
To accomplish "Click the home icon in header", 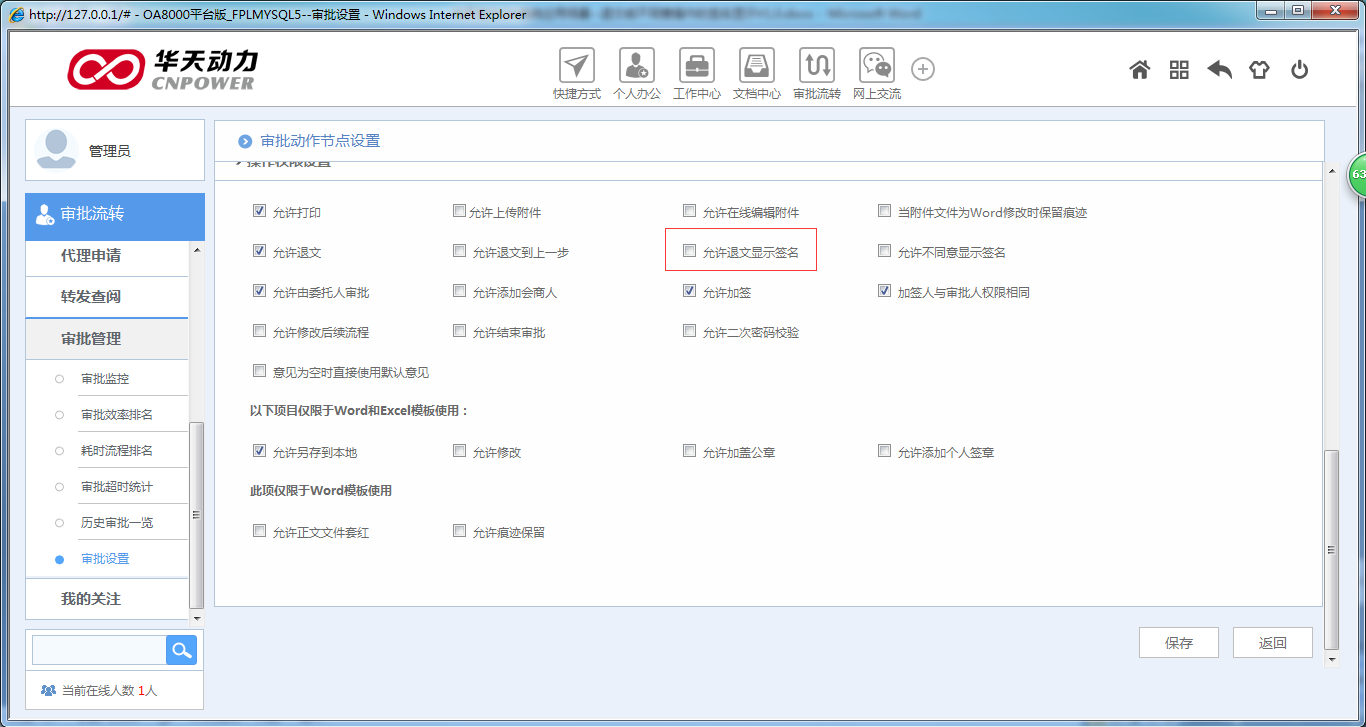I will click(x=1139, y=70).
